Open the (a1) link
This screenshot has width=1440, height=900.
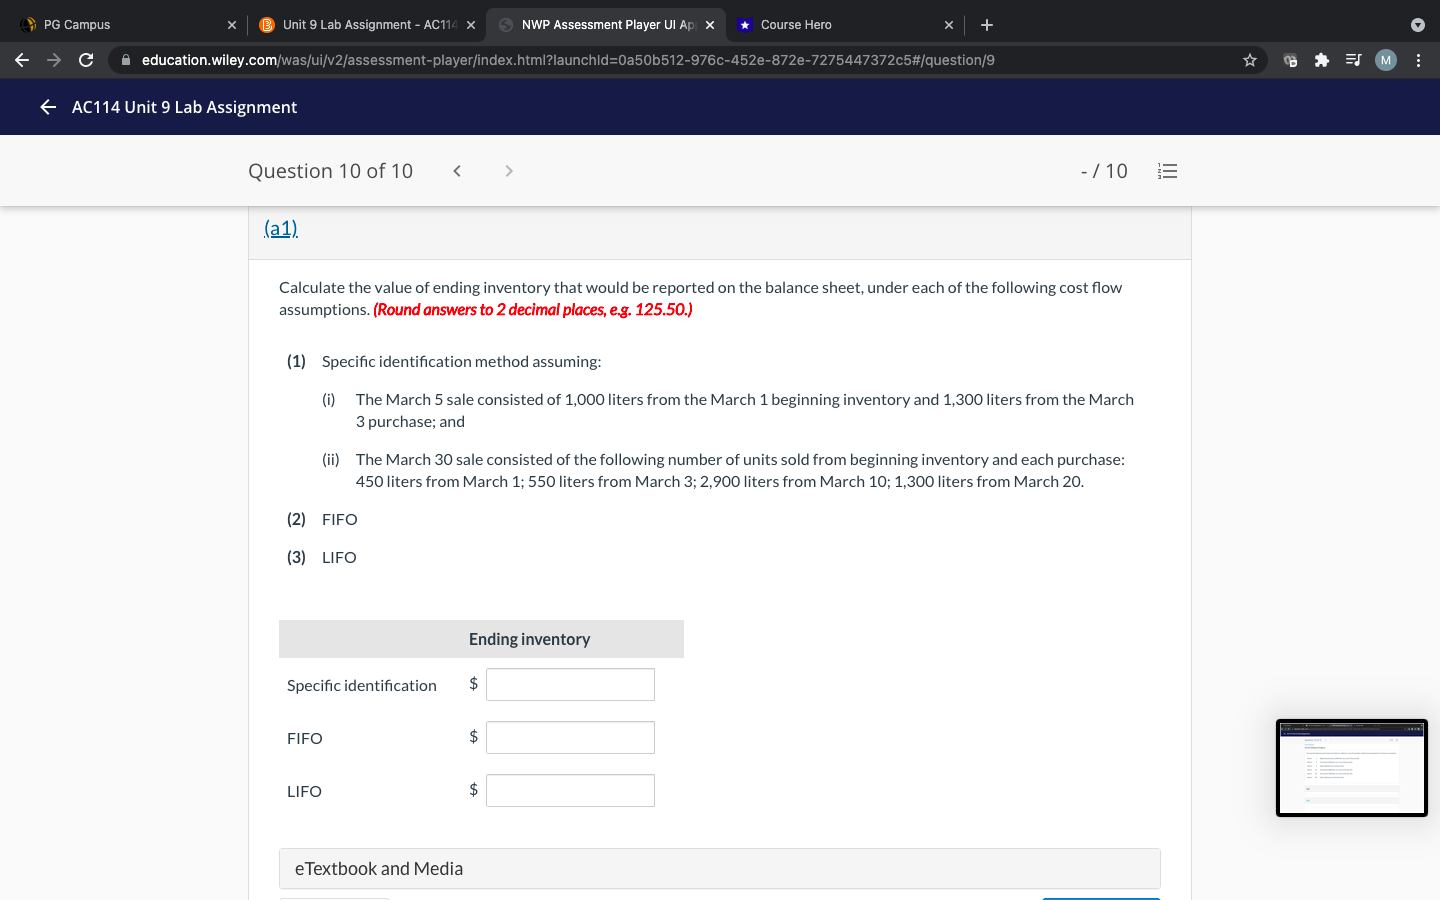(280, 228)
